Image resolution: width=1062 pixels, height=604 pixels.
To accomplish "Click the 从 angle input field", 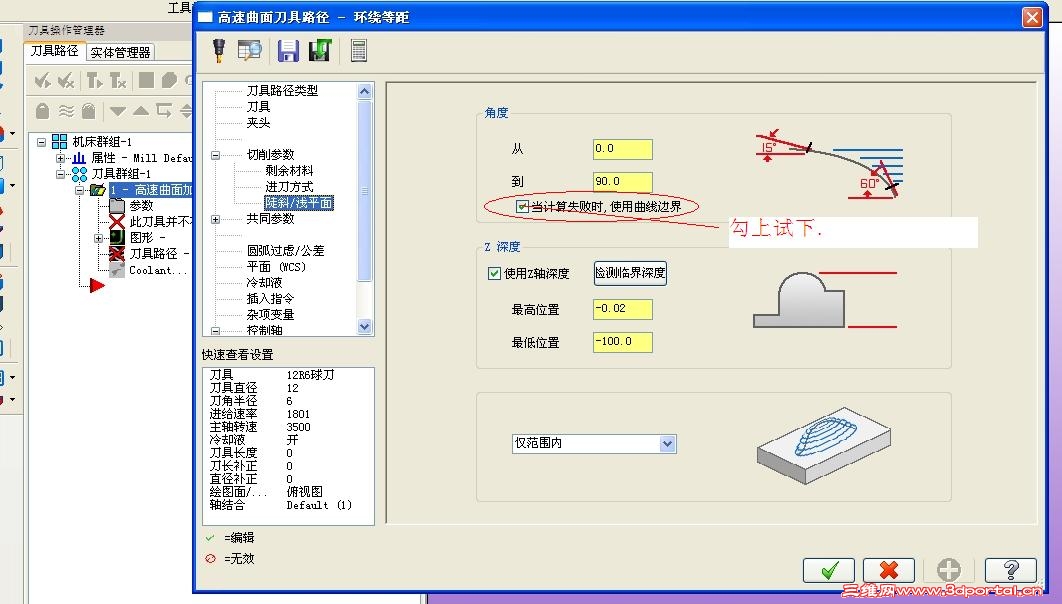I will 622,149.
